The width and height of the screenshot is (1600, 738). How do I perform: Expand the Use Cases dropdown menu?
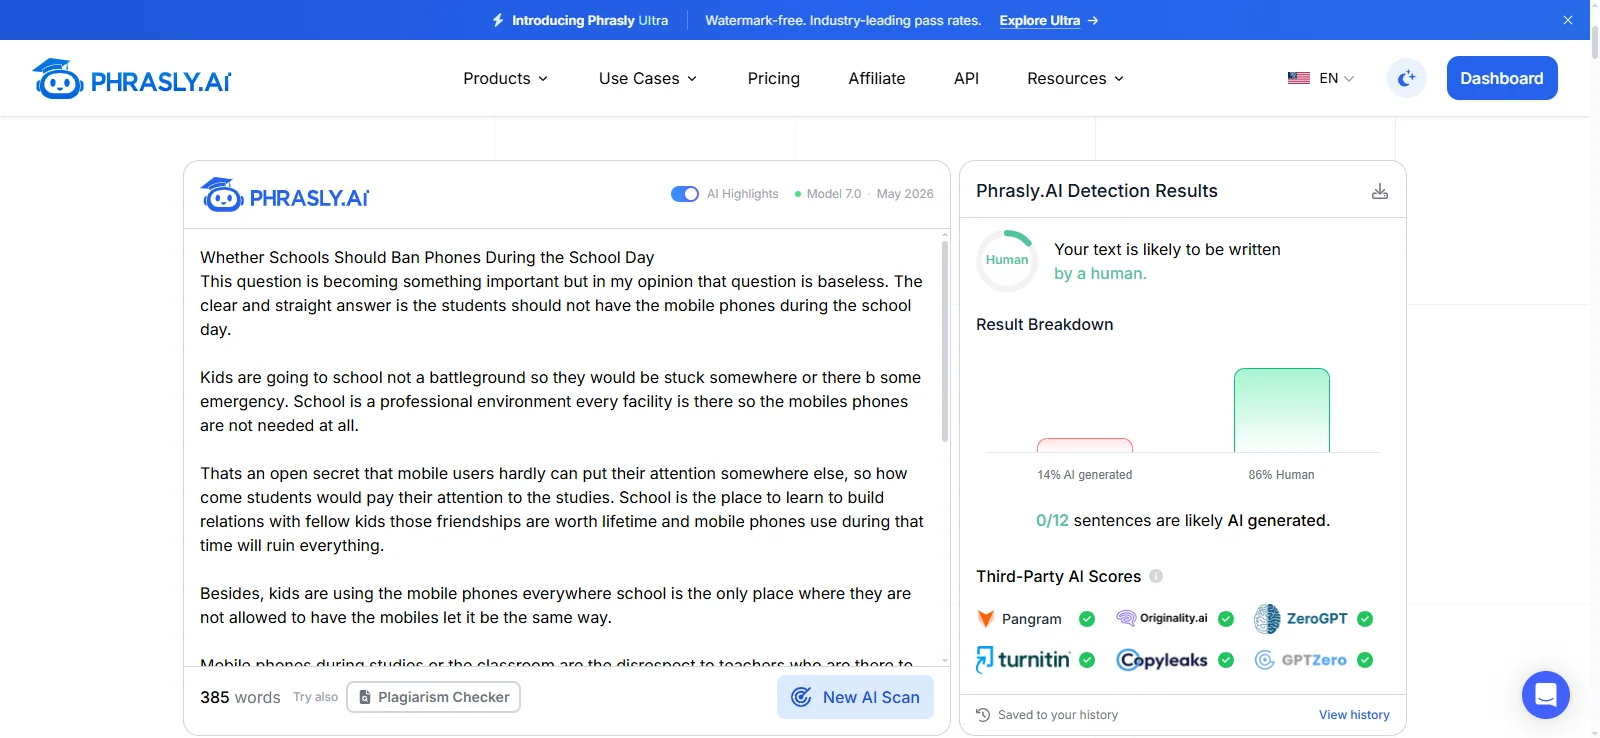[648, 78]
